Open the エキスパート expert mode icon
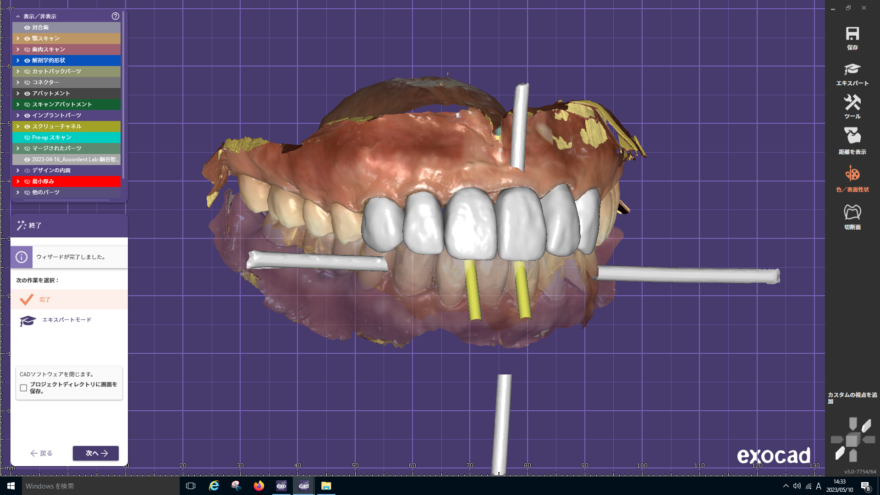880x495 pixels. point(852,70)
